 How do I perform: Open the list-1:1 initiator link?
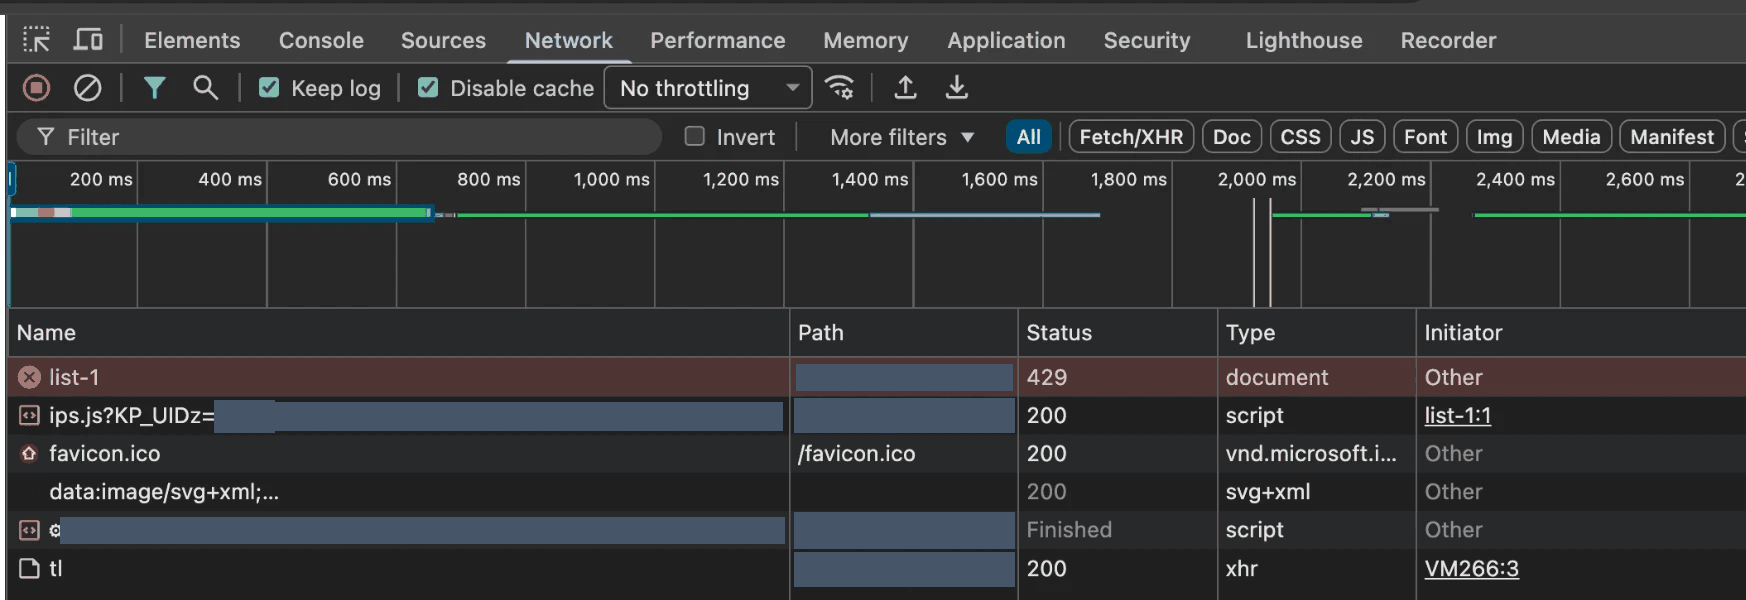click(1457, 415)
